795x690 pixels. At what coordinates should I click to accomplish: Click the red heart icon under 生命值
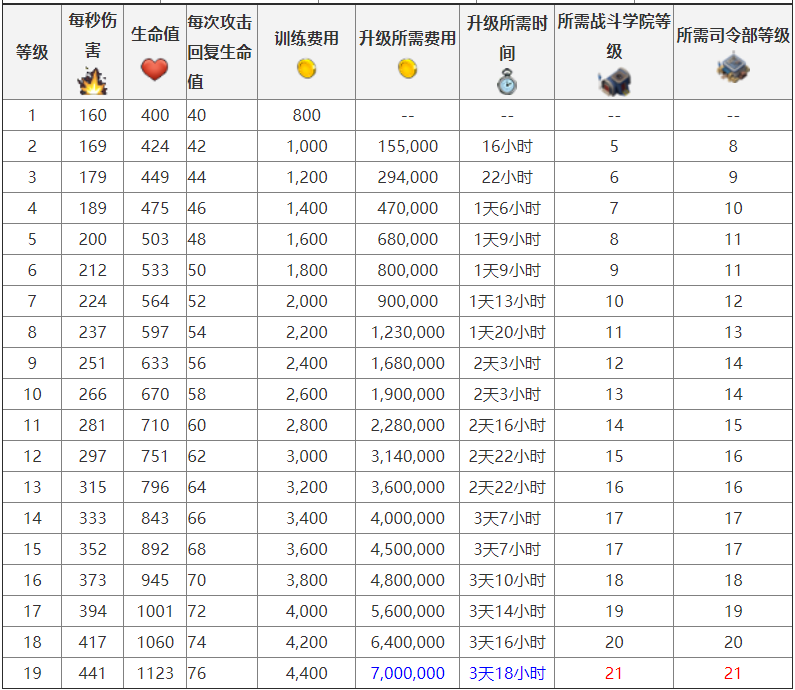(x=155, y=69)
